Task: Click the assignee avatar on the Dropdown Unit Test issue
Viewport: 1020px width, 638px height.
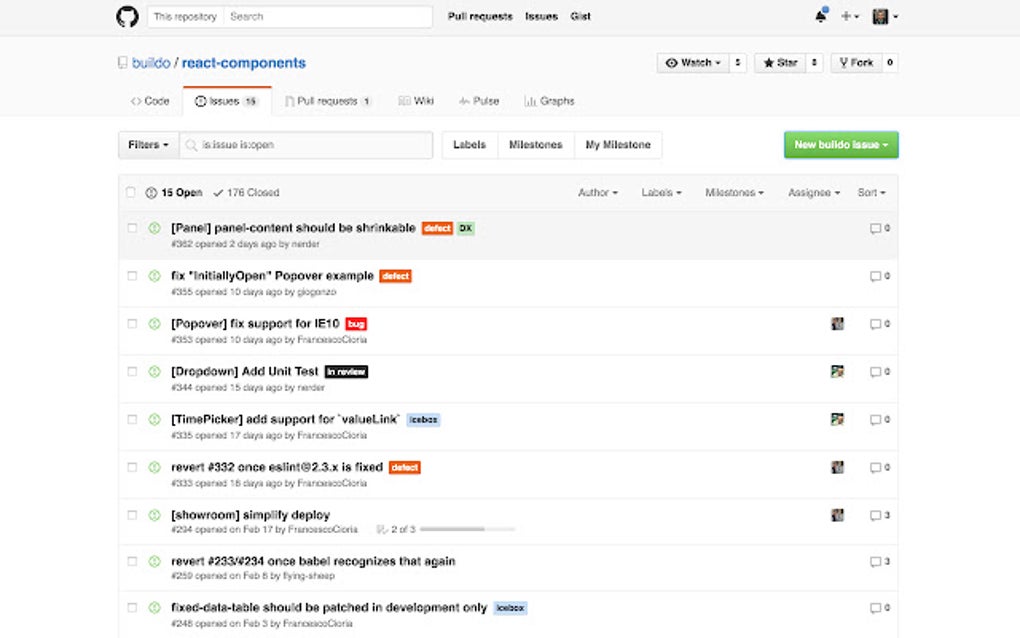Action: pos(837,371)
